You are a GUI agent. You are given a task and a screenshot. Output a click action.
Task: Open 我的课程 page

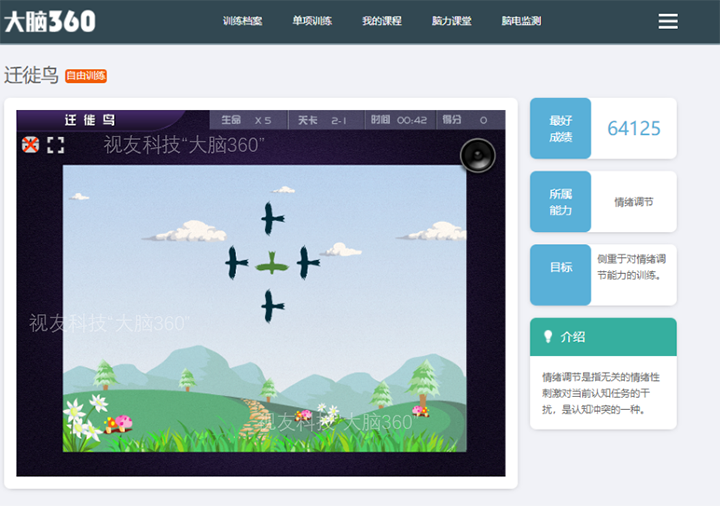pyautogui.click(x=382, y=21)
